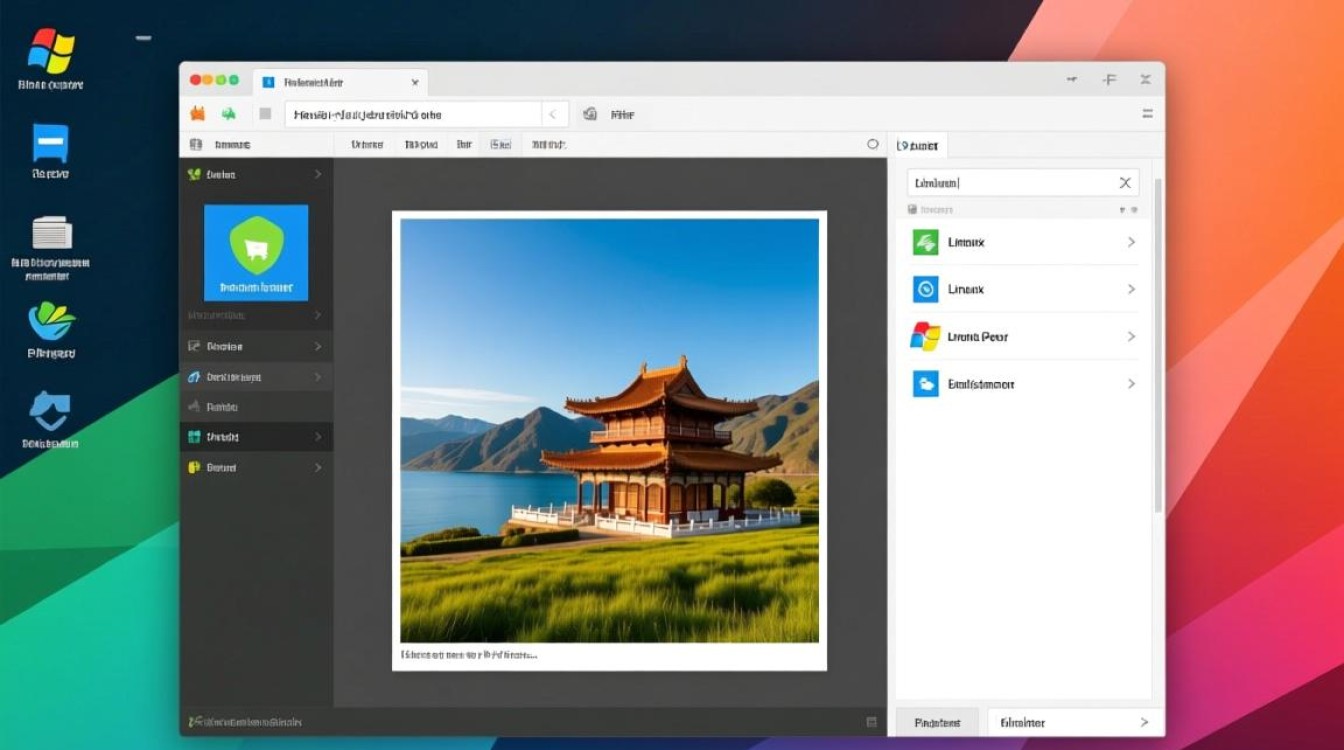Select the green Linux icon in the list
The width and height of the screenshot is (1344, 750).
(x=925, y=242)
